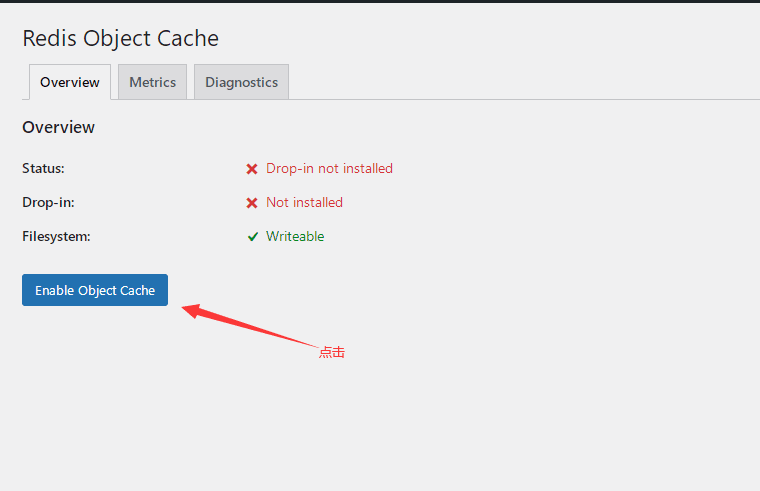Click the green checkmark beside Filesystem
Viewport: 760px width, 491px height.
click(x=253, y=237)
